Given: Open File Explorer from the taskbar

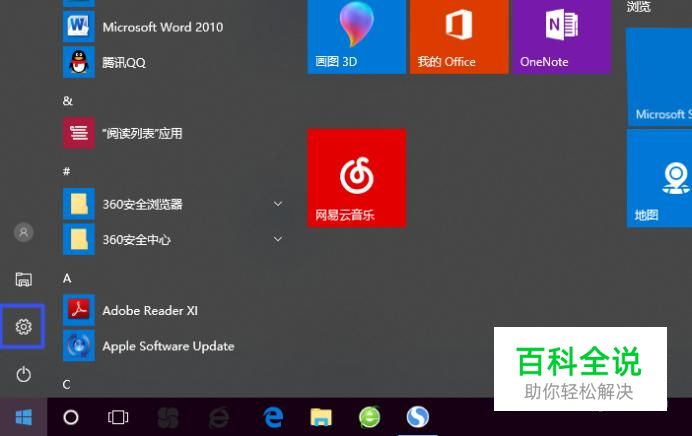Looking at the screenshot, I should click(321, 417).
